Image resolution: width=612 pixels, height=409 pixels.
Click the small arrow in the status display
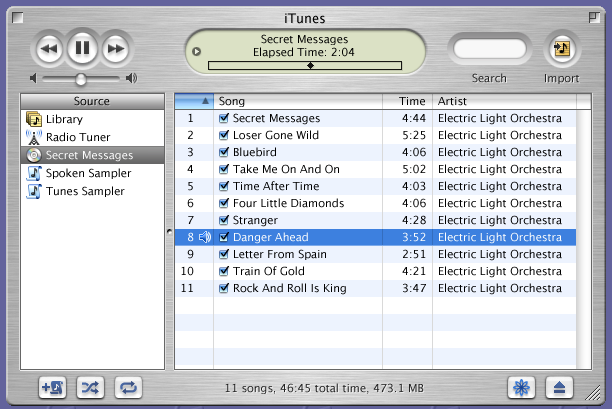[196, 51]
